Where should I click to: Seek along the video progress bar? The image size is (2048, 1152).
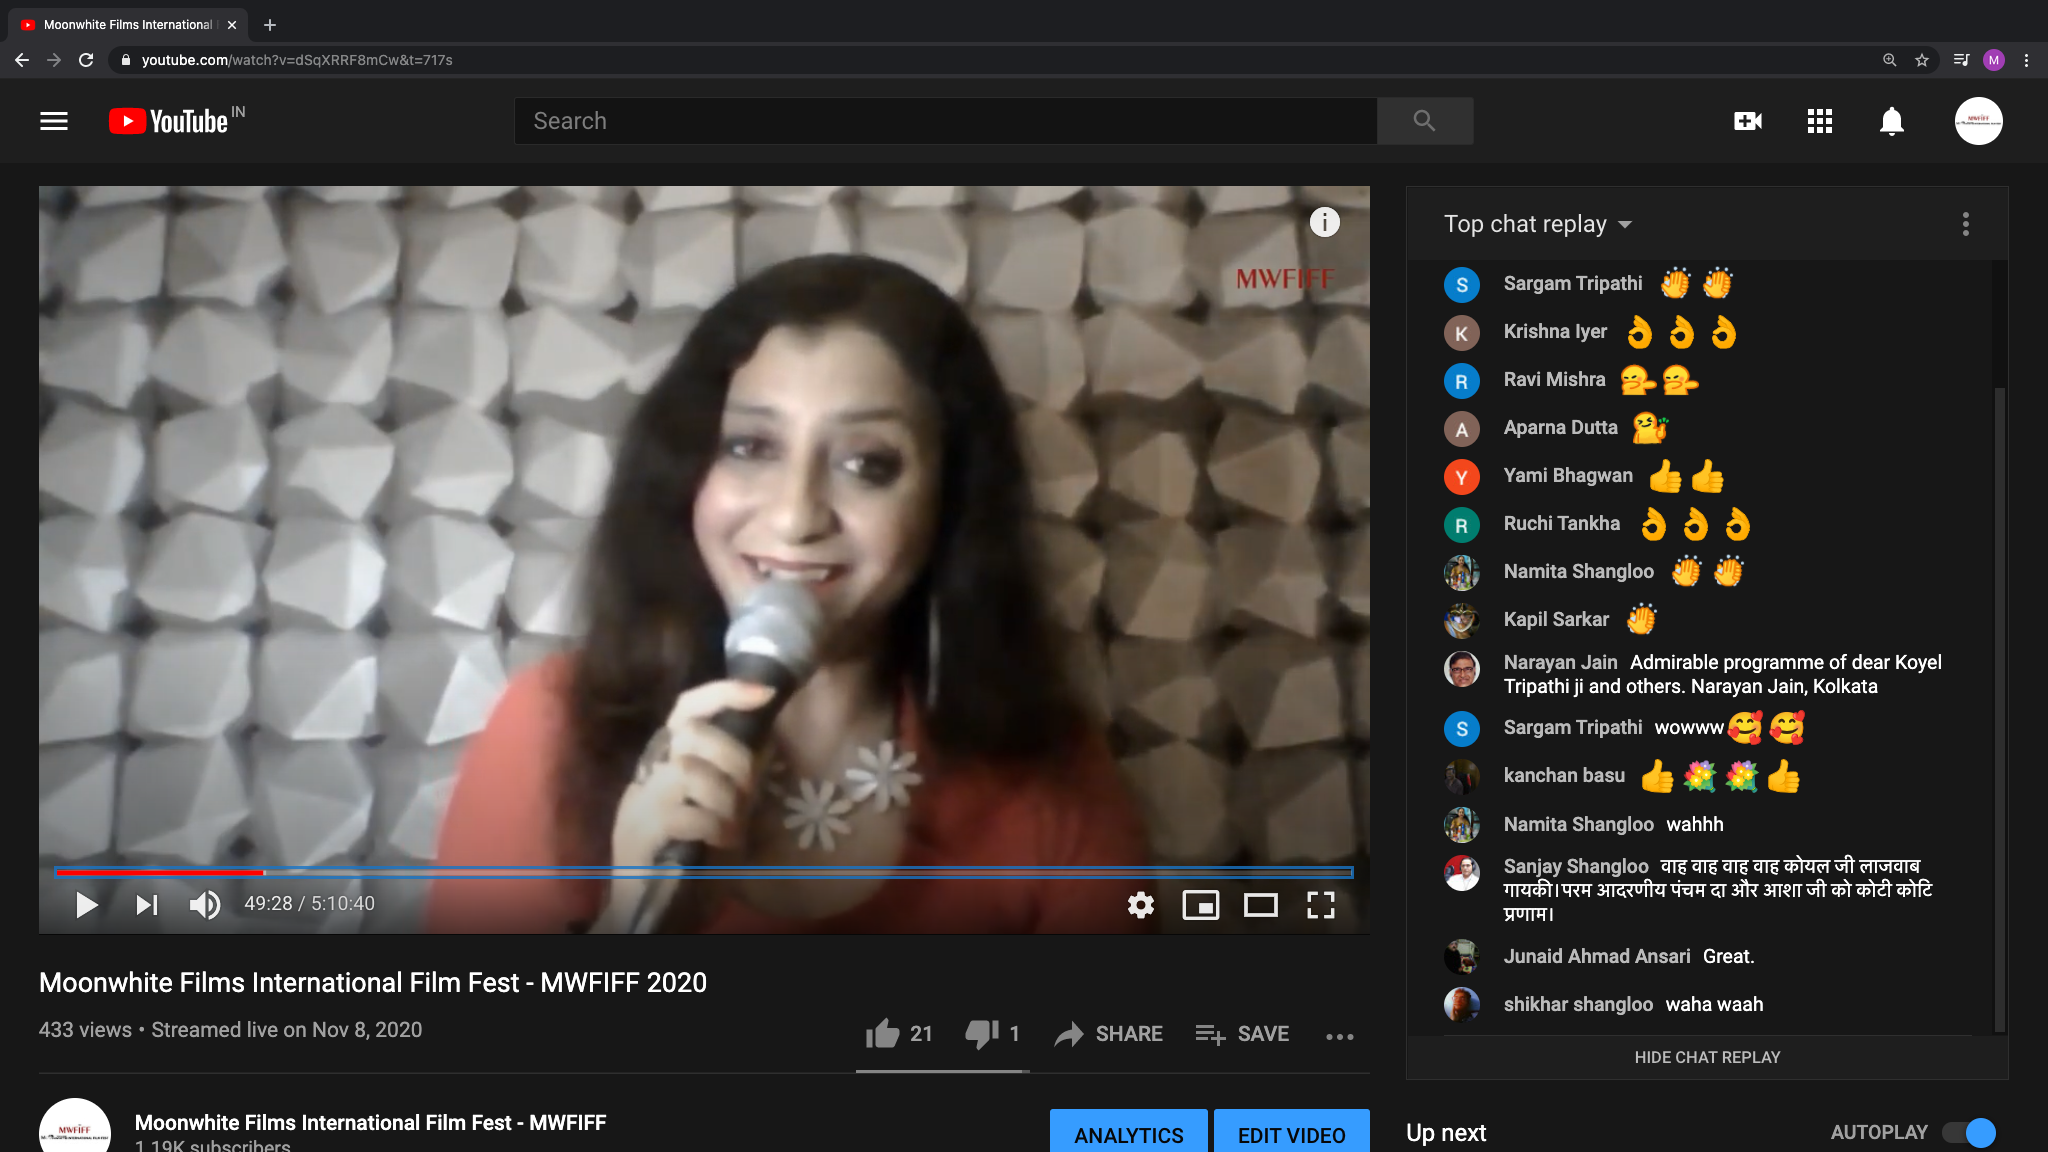pos(704,872)
